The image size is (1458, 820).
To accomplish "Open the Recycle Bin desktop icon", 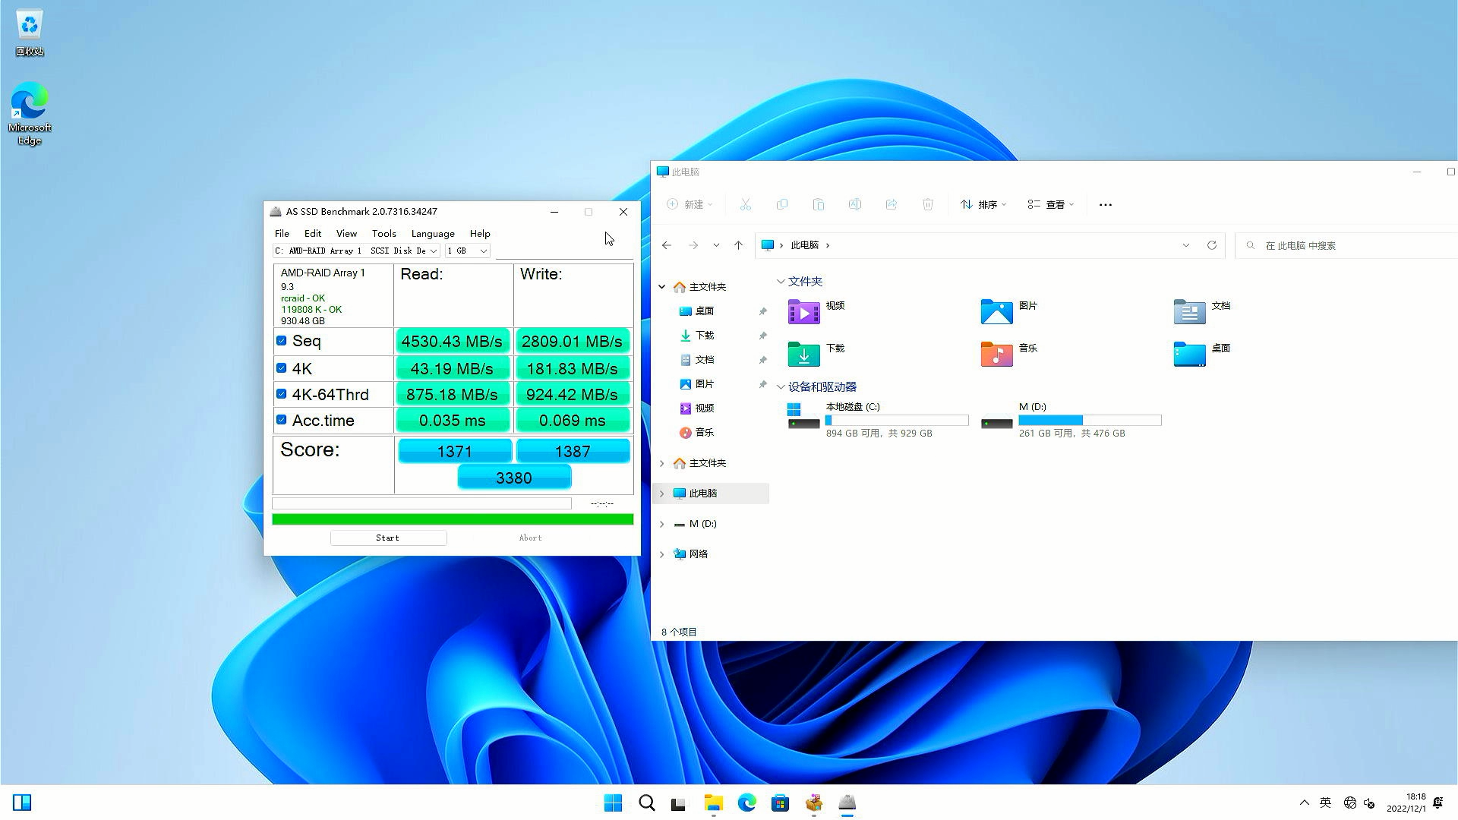I will coord(29,31).
